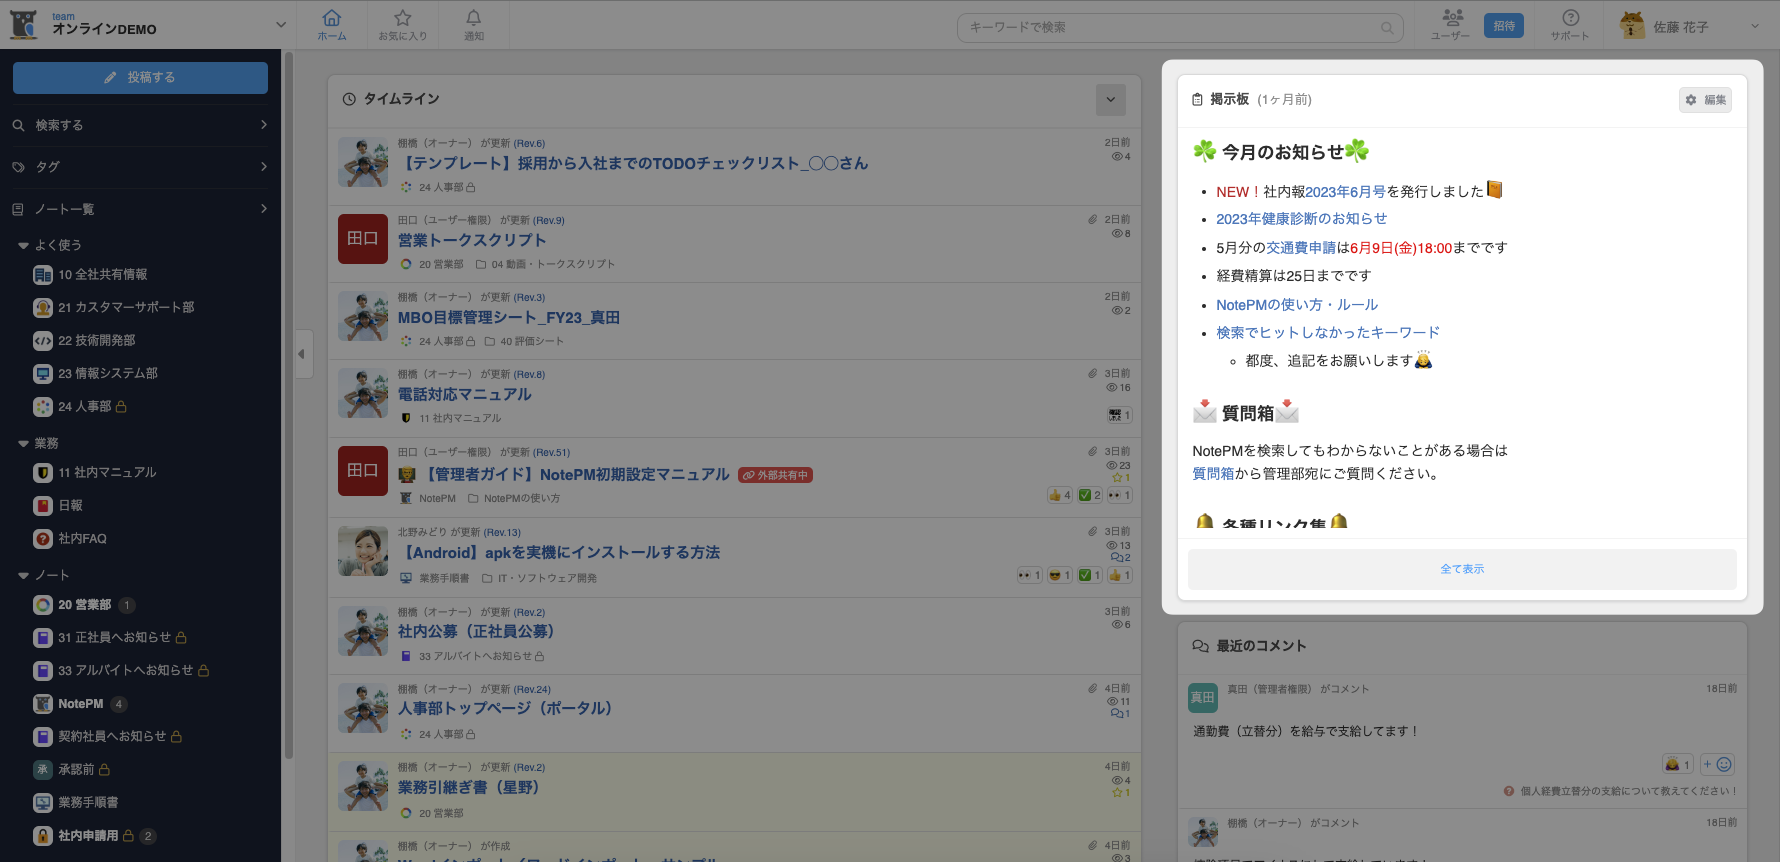Image resolution: width=1780 pixels, height=862 pixels.
Task: Toggle the sunglasses emoji reaction on Android post
Action: pyautogui.click(x=1059, y=575)
